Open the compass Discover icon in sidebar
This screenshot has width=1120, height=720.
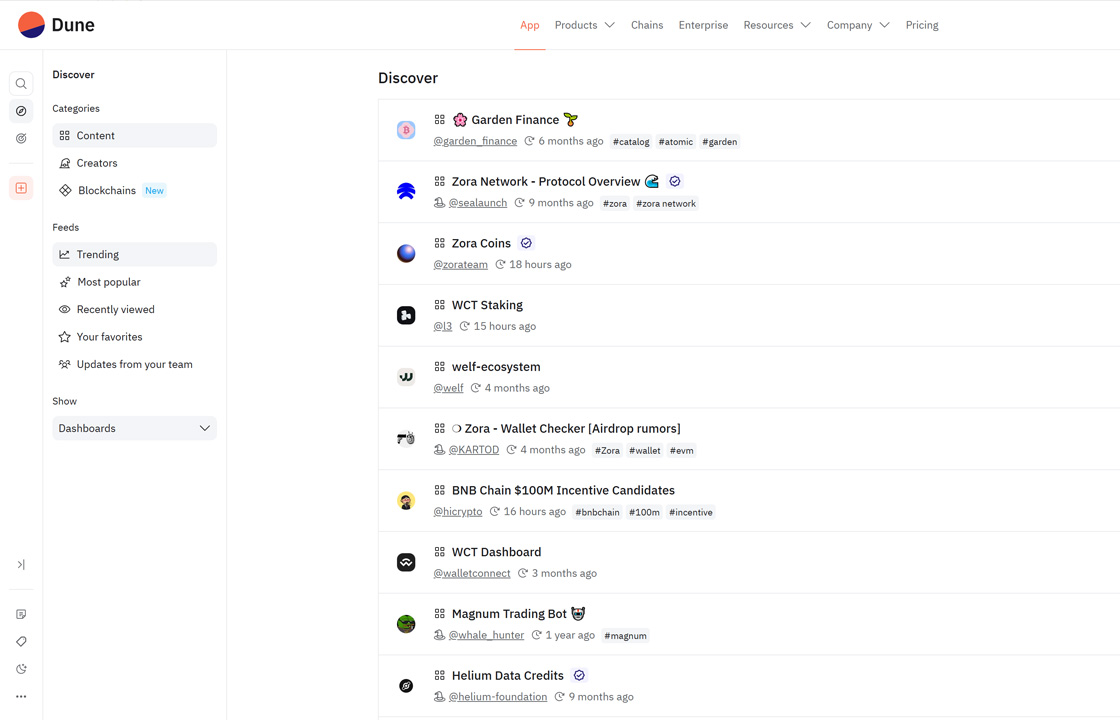coord(21,111)
